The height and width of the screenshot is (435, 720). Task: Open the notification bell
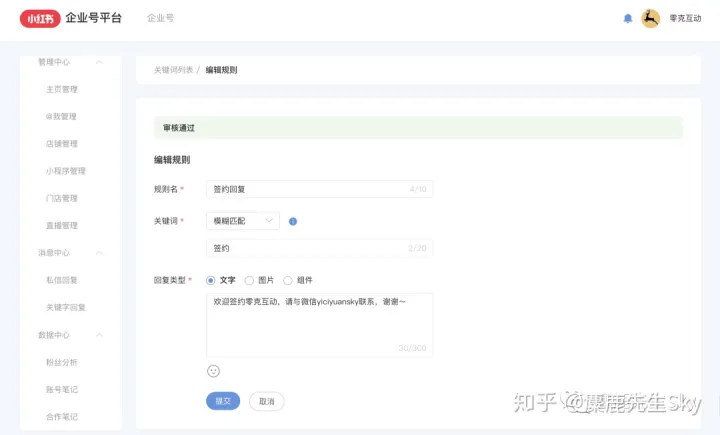point(628,18)
